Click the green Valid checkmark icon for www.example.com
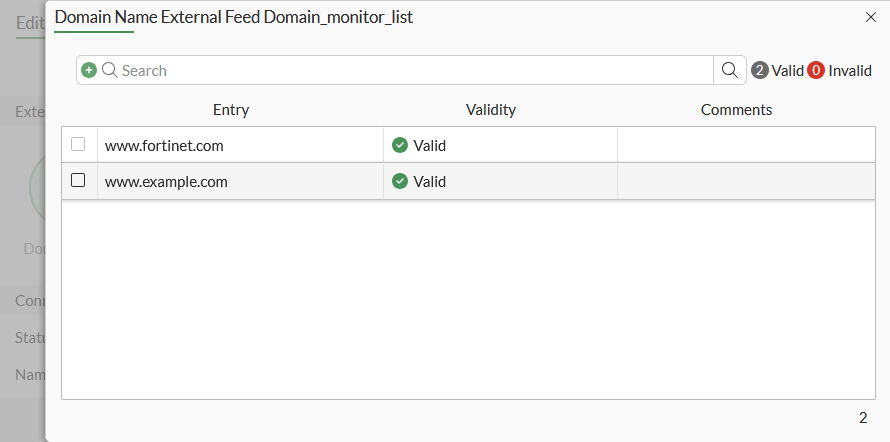The image size is (890, 442). (400, 181)
